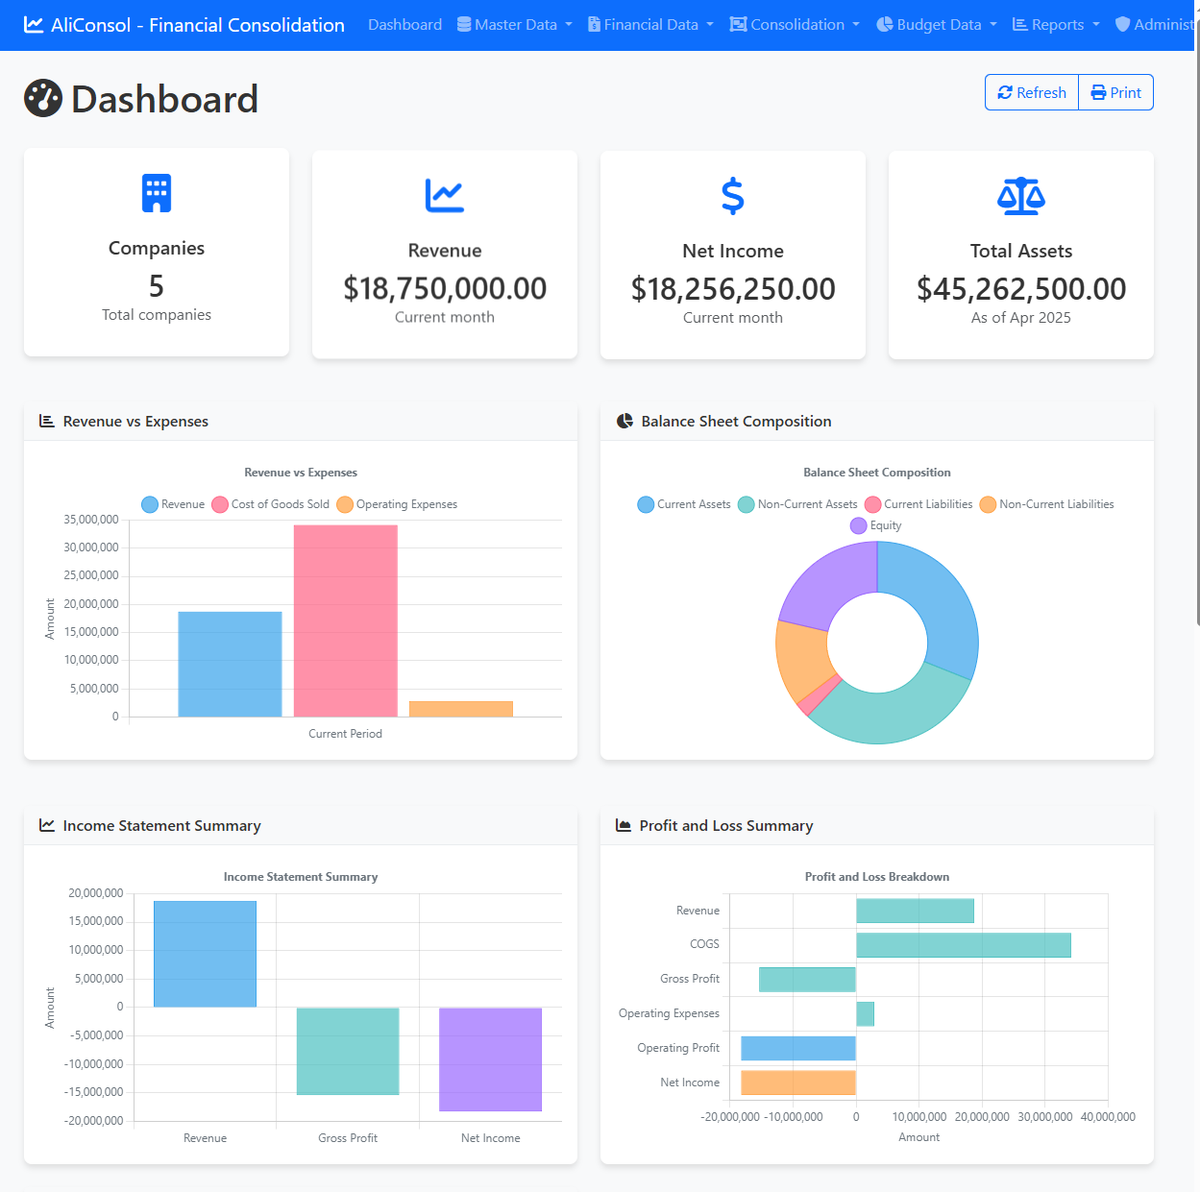
Task: Click the blue Revenue bar in Revenue vs Expenses
Action: pos(230,664)
